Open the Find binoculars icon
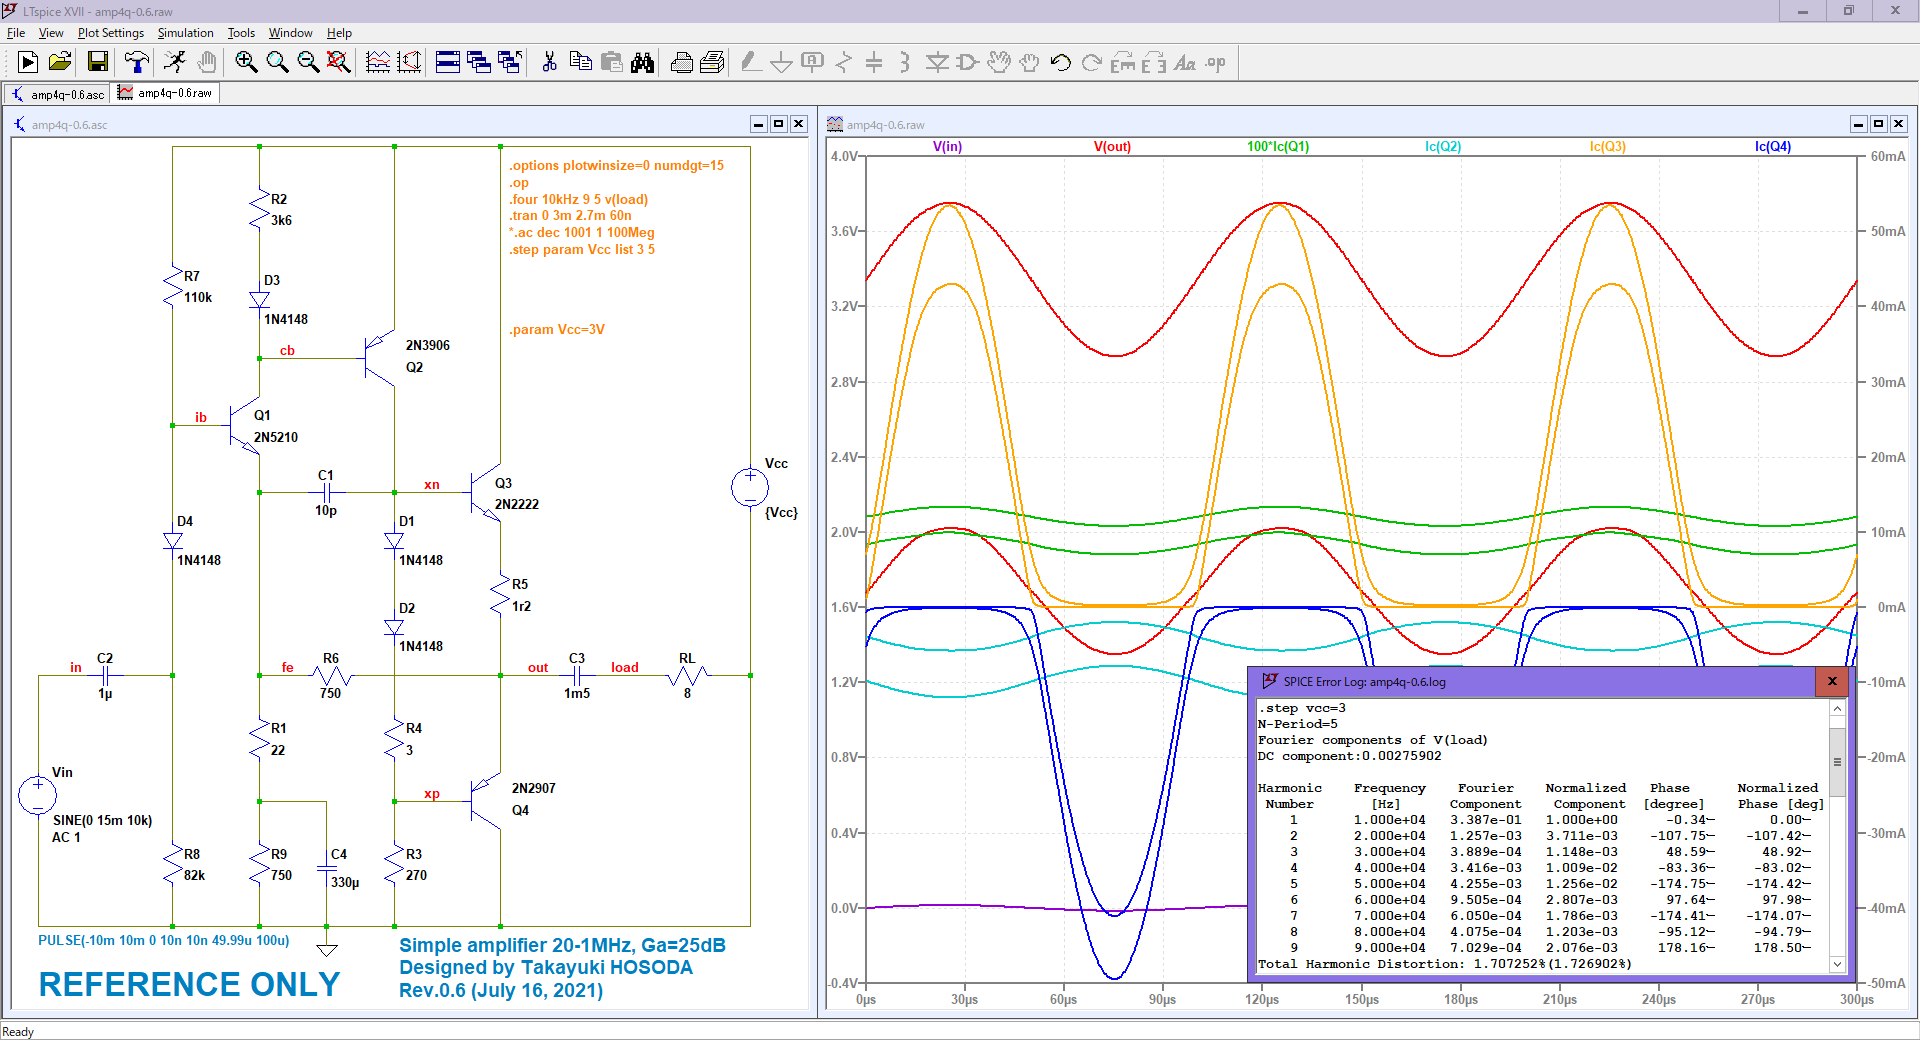Screen dimensions: 1920x1040 [x=643, y=62]
